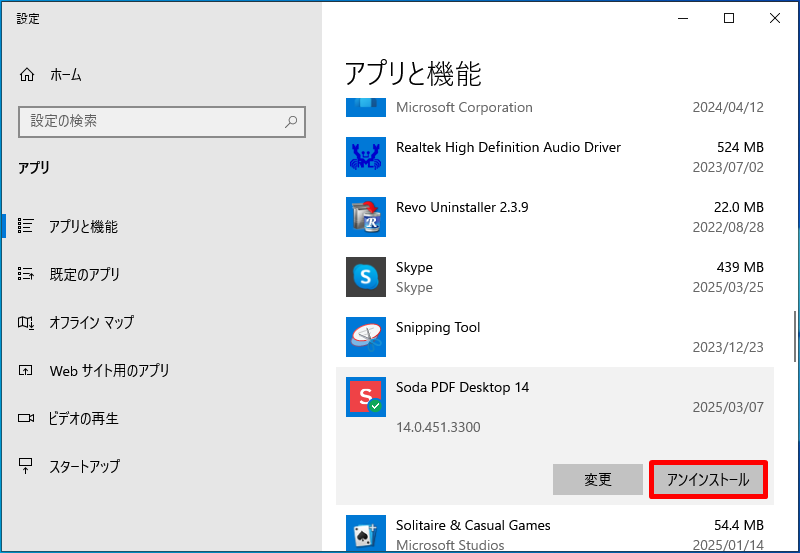Open the 既定のアプリ sidebar page

pyautogui.click(x=84, y=275)
